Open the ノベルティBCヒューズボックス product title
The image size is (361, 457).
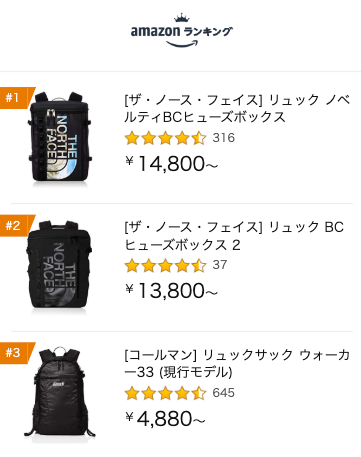coord(237,108)
